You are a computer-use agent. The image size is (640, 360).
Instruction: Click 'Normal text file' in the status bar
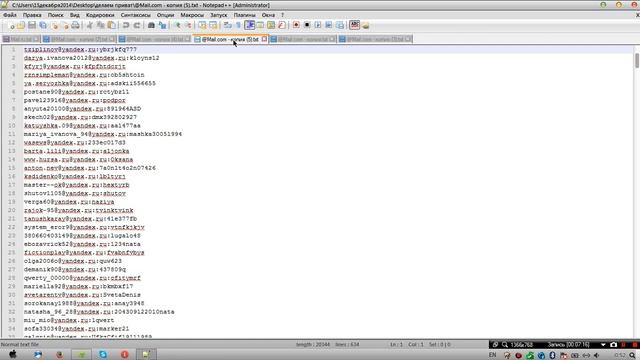(x=20, y=344)
